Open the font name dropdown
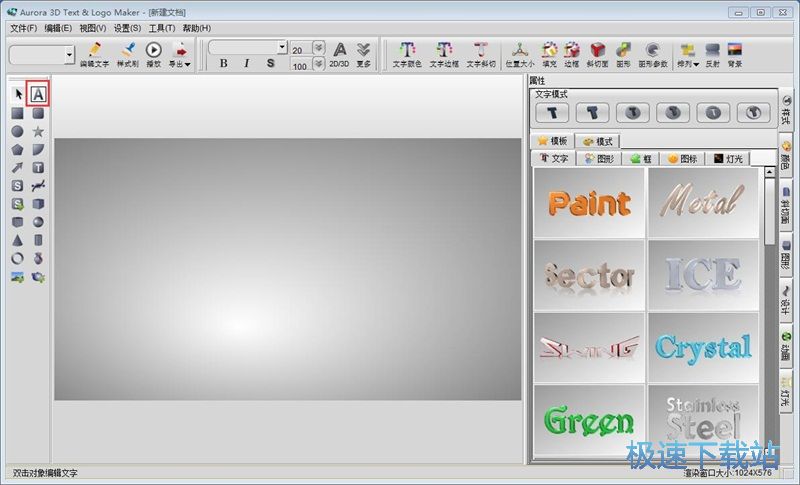Viewport: 800px width, 485px height. click(282, 47)
